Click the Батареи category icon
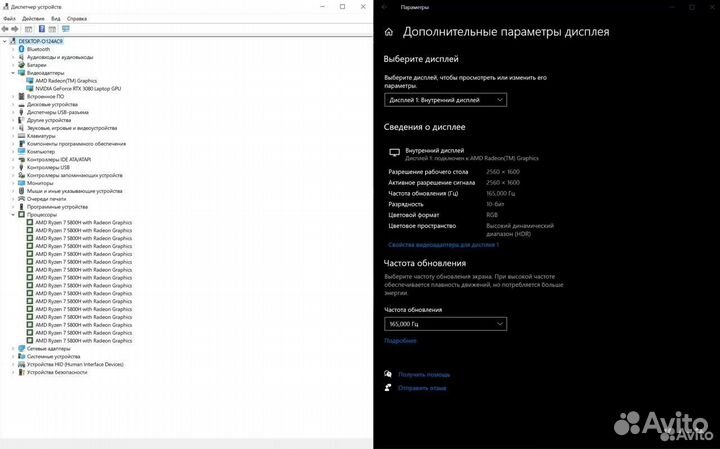This screenshot has width=720, height=449. point(21,65)
